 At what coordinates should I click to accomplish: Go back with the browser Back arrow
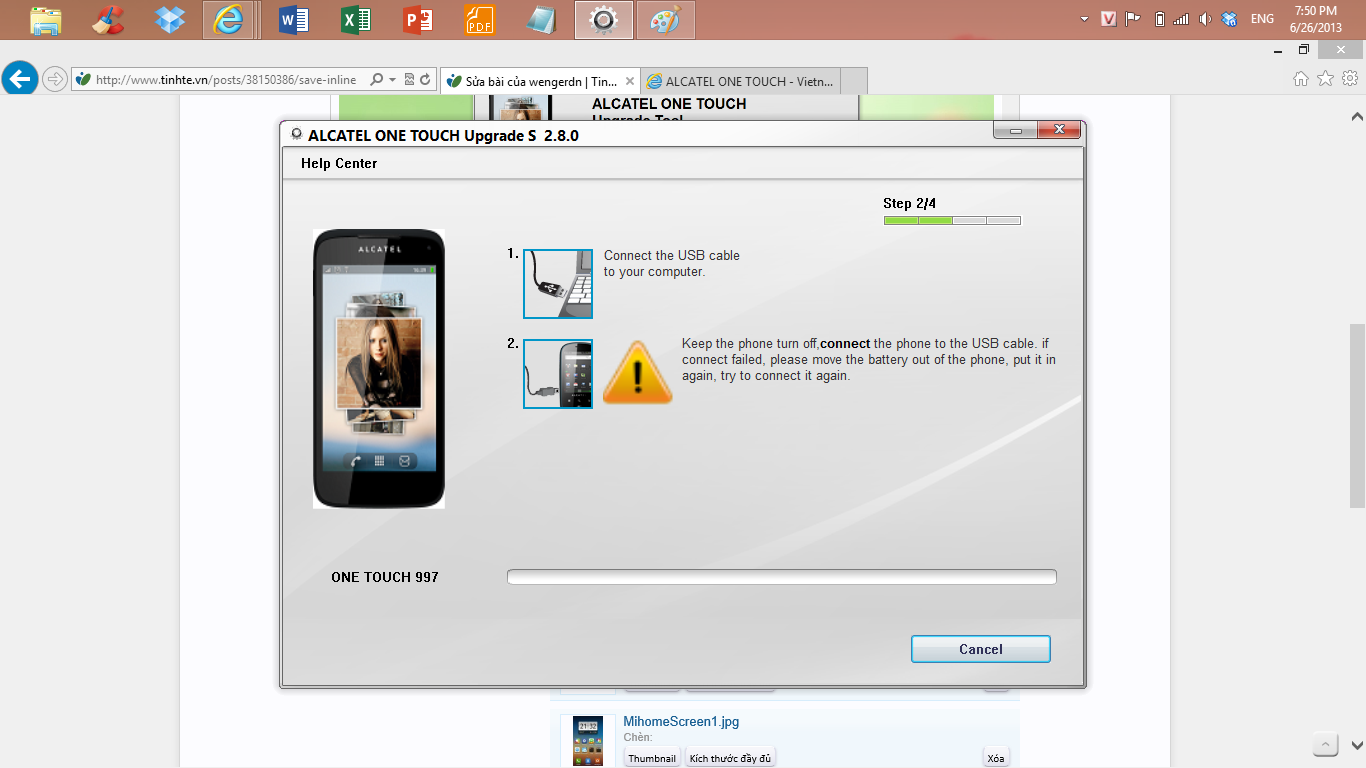[20, 78]
